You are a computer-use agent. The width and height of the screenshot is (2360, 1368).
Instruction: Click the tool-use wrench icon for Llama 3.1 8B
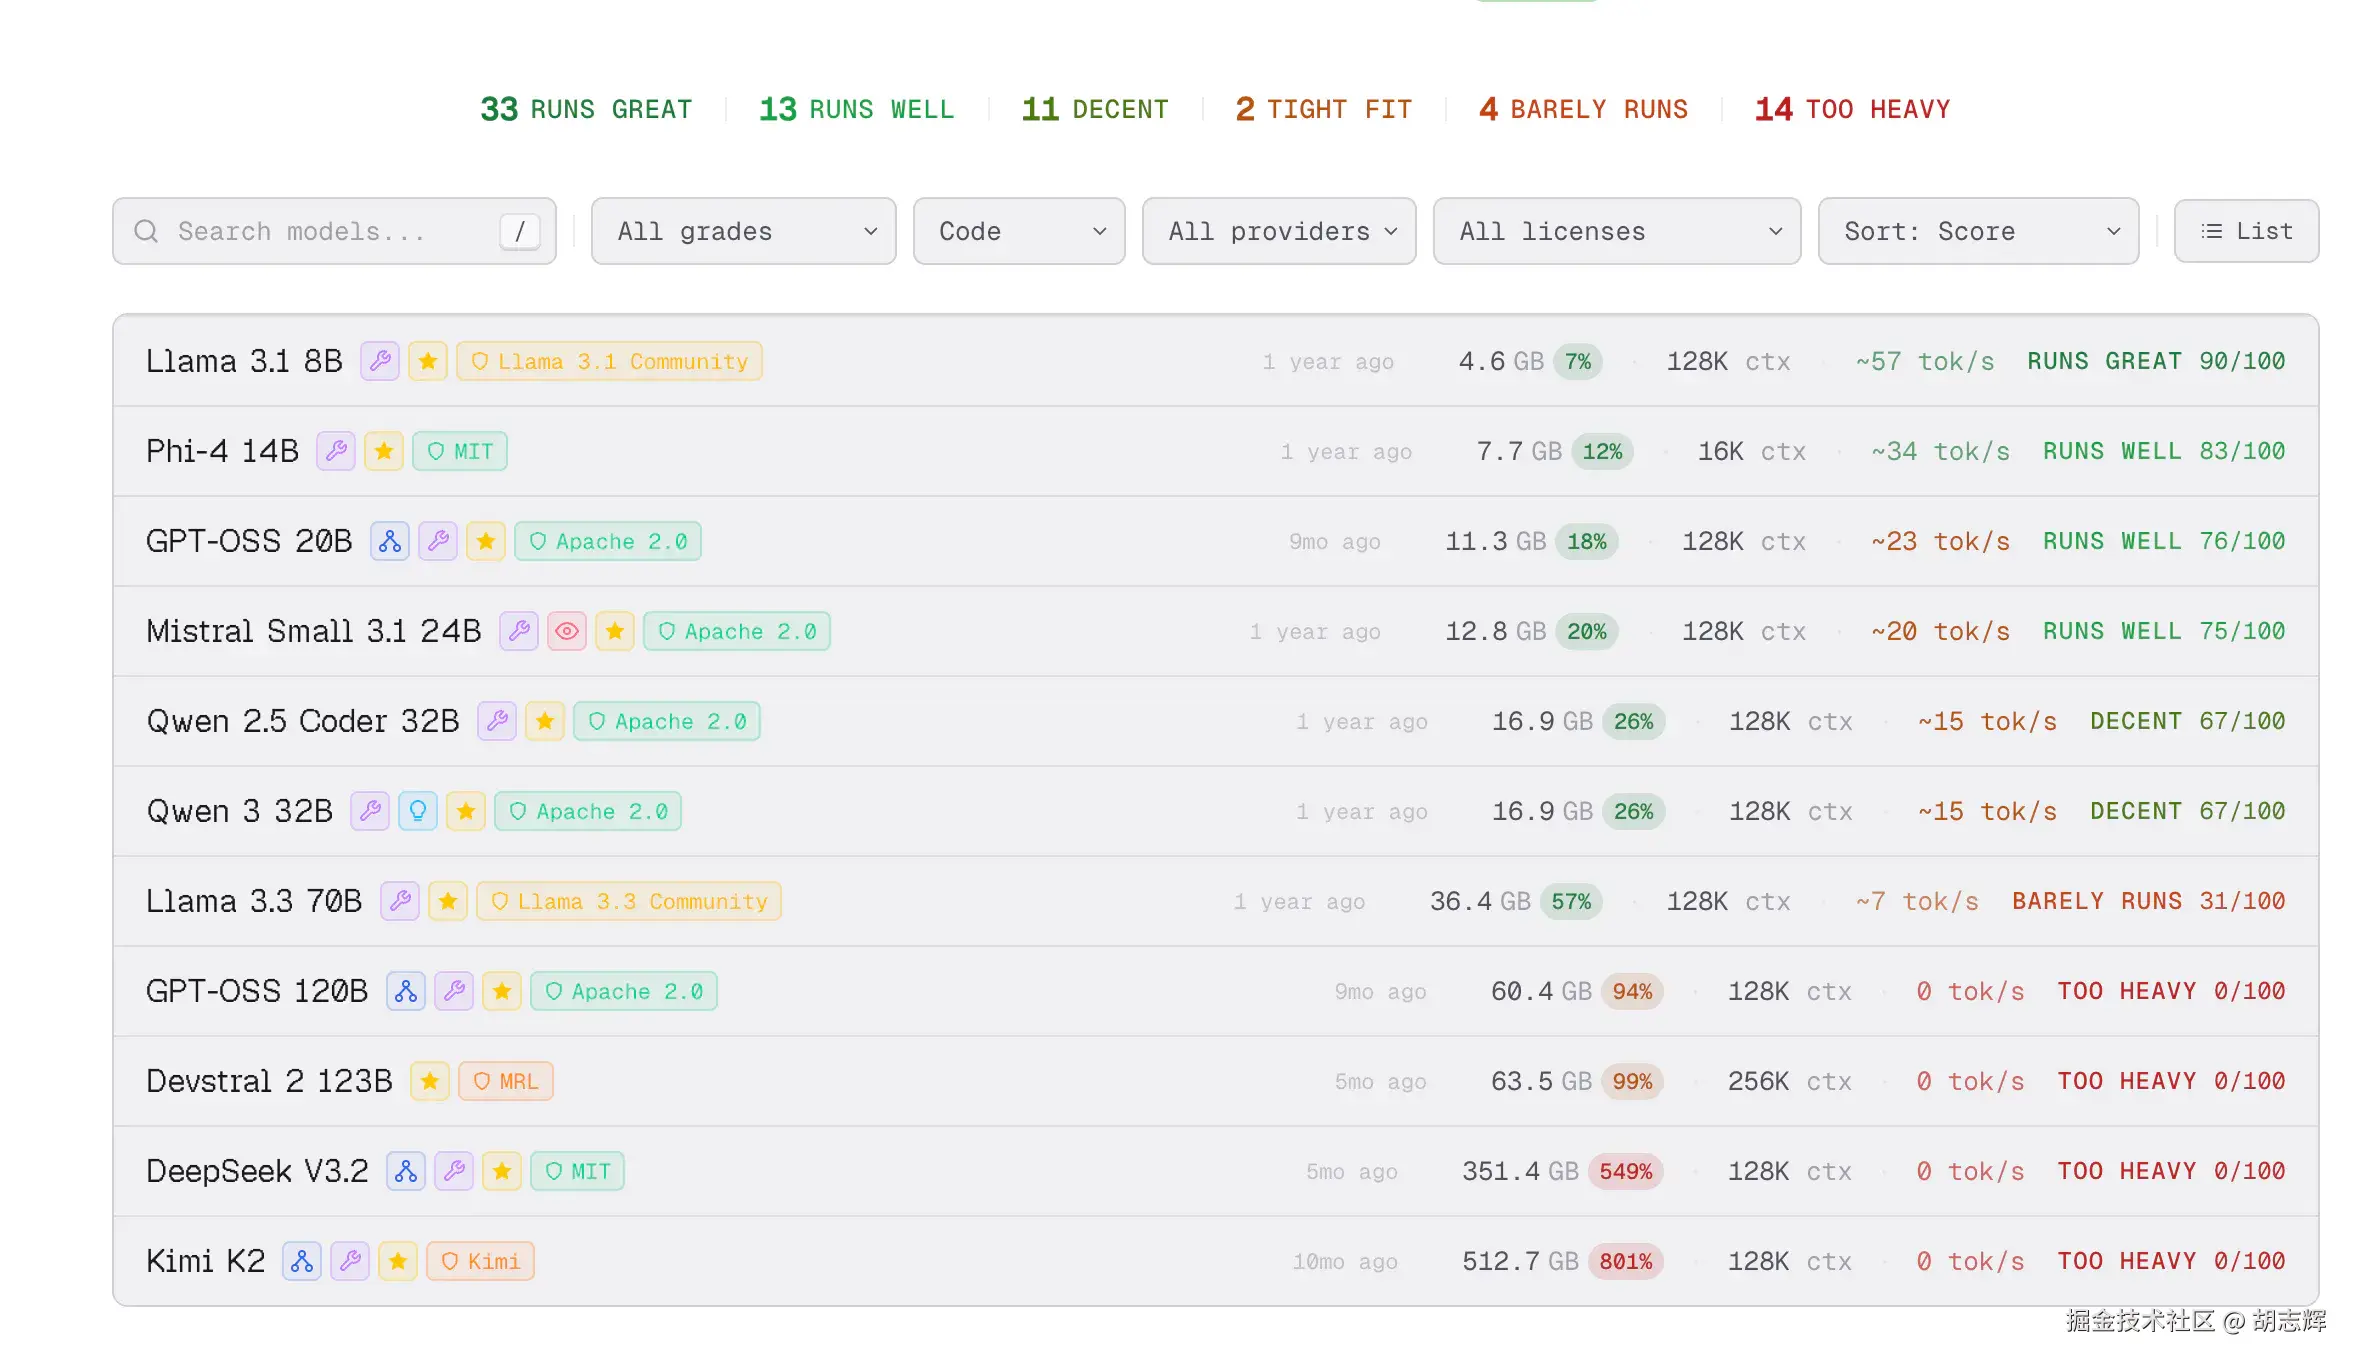(x=380, y=361)
